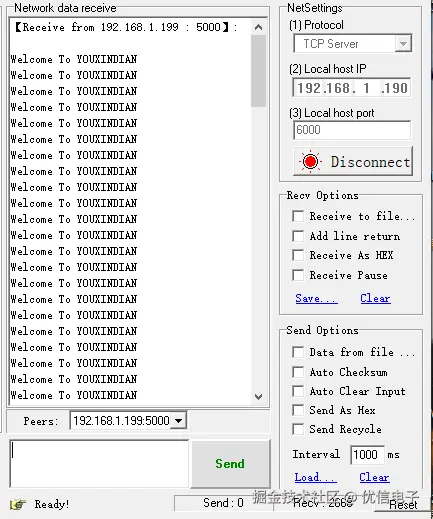
Task: Enable Data from file checkbox
Action: point(298,352)
